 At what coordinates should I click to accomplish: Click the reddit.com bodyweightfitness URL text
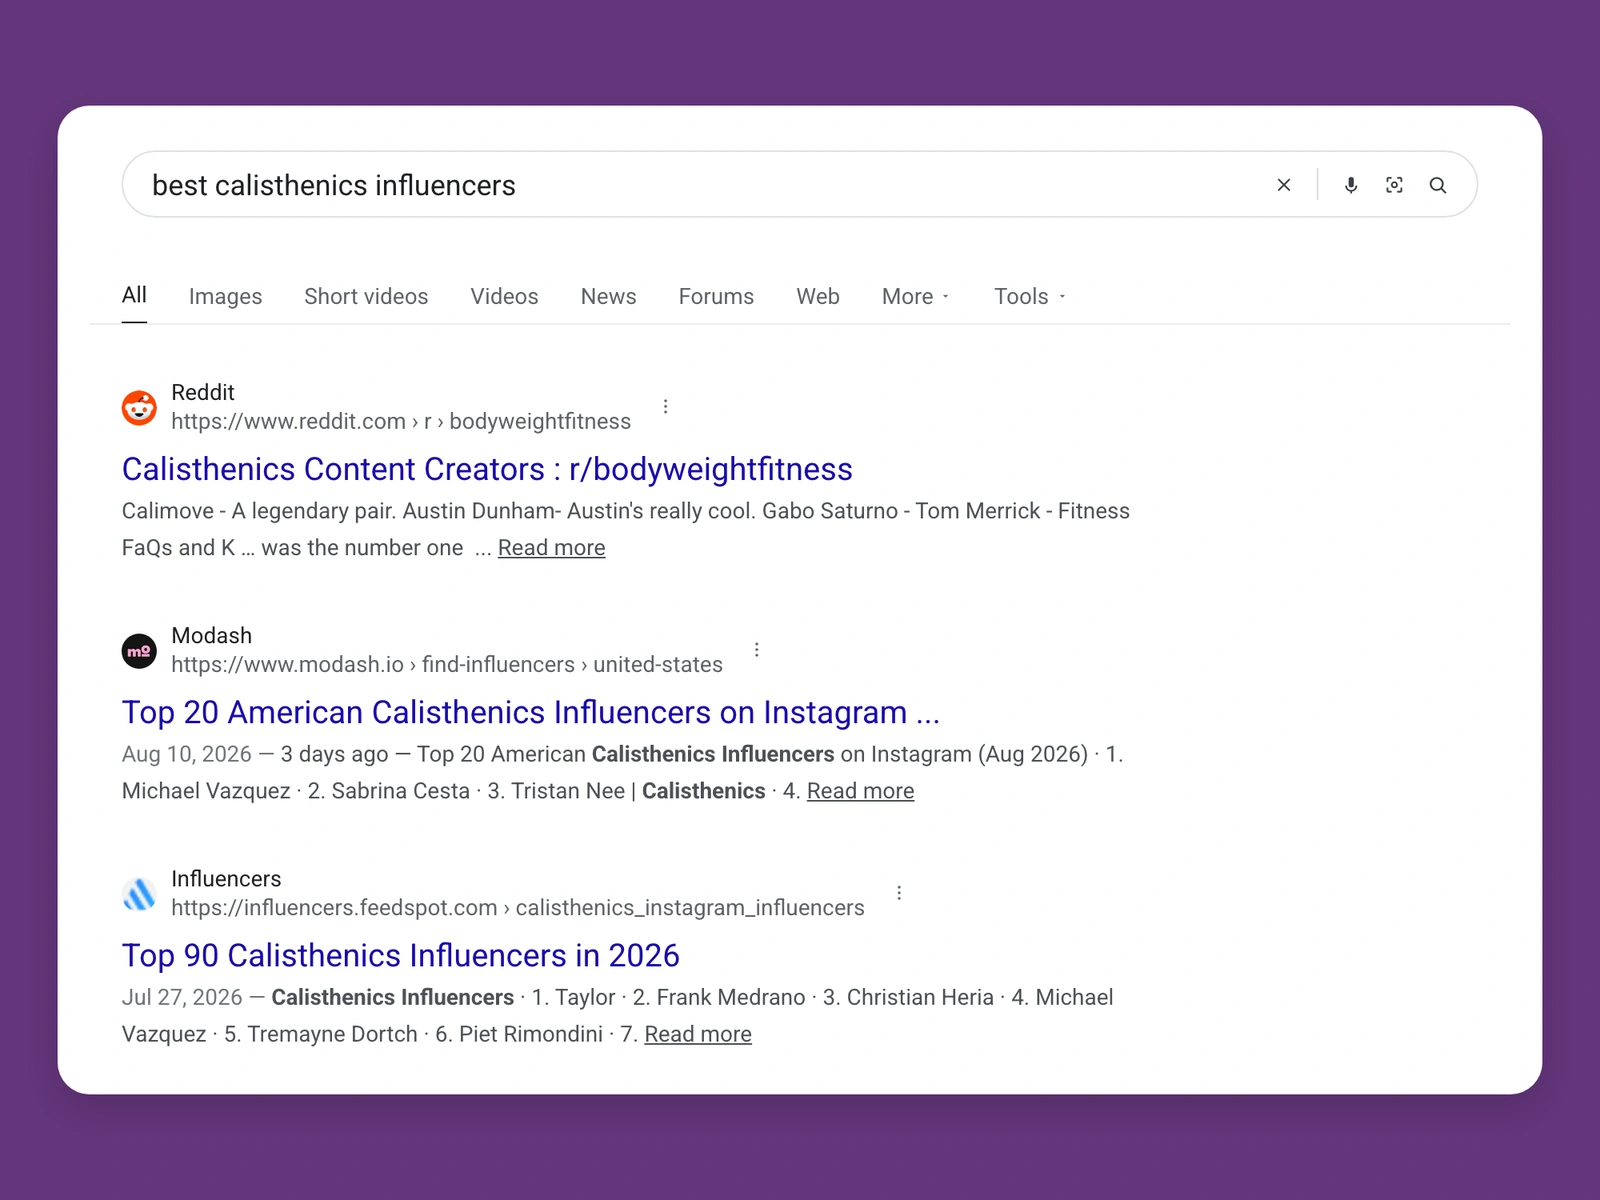click(x=401, y=422)
